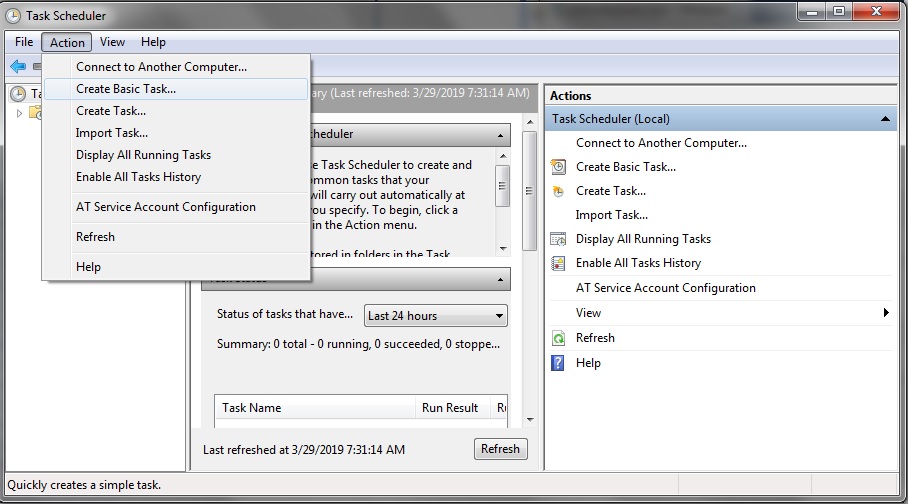Collapse the Task Status section
The image size is (908, 504).
pos(500,280)
